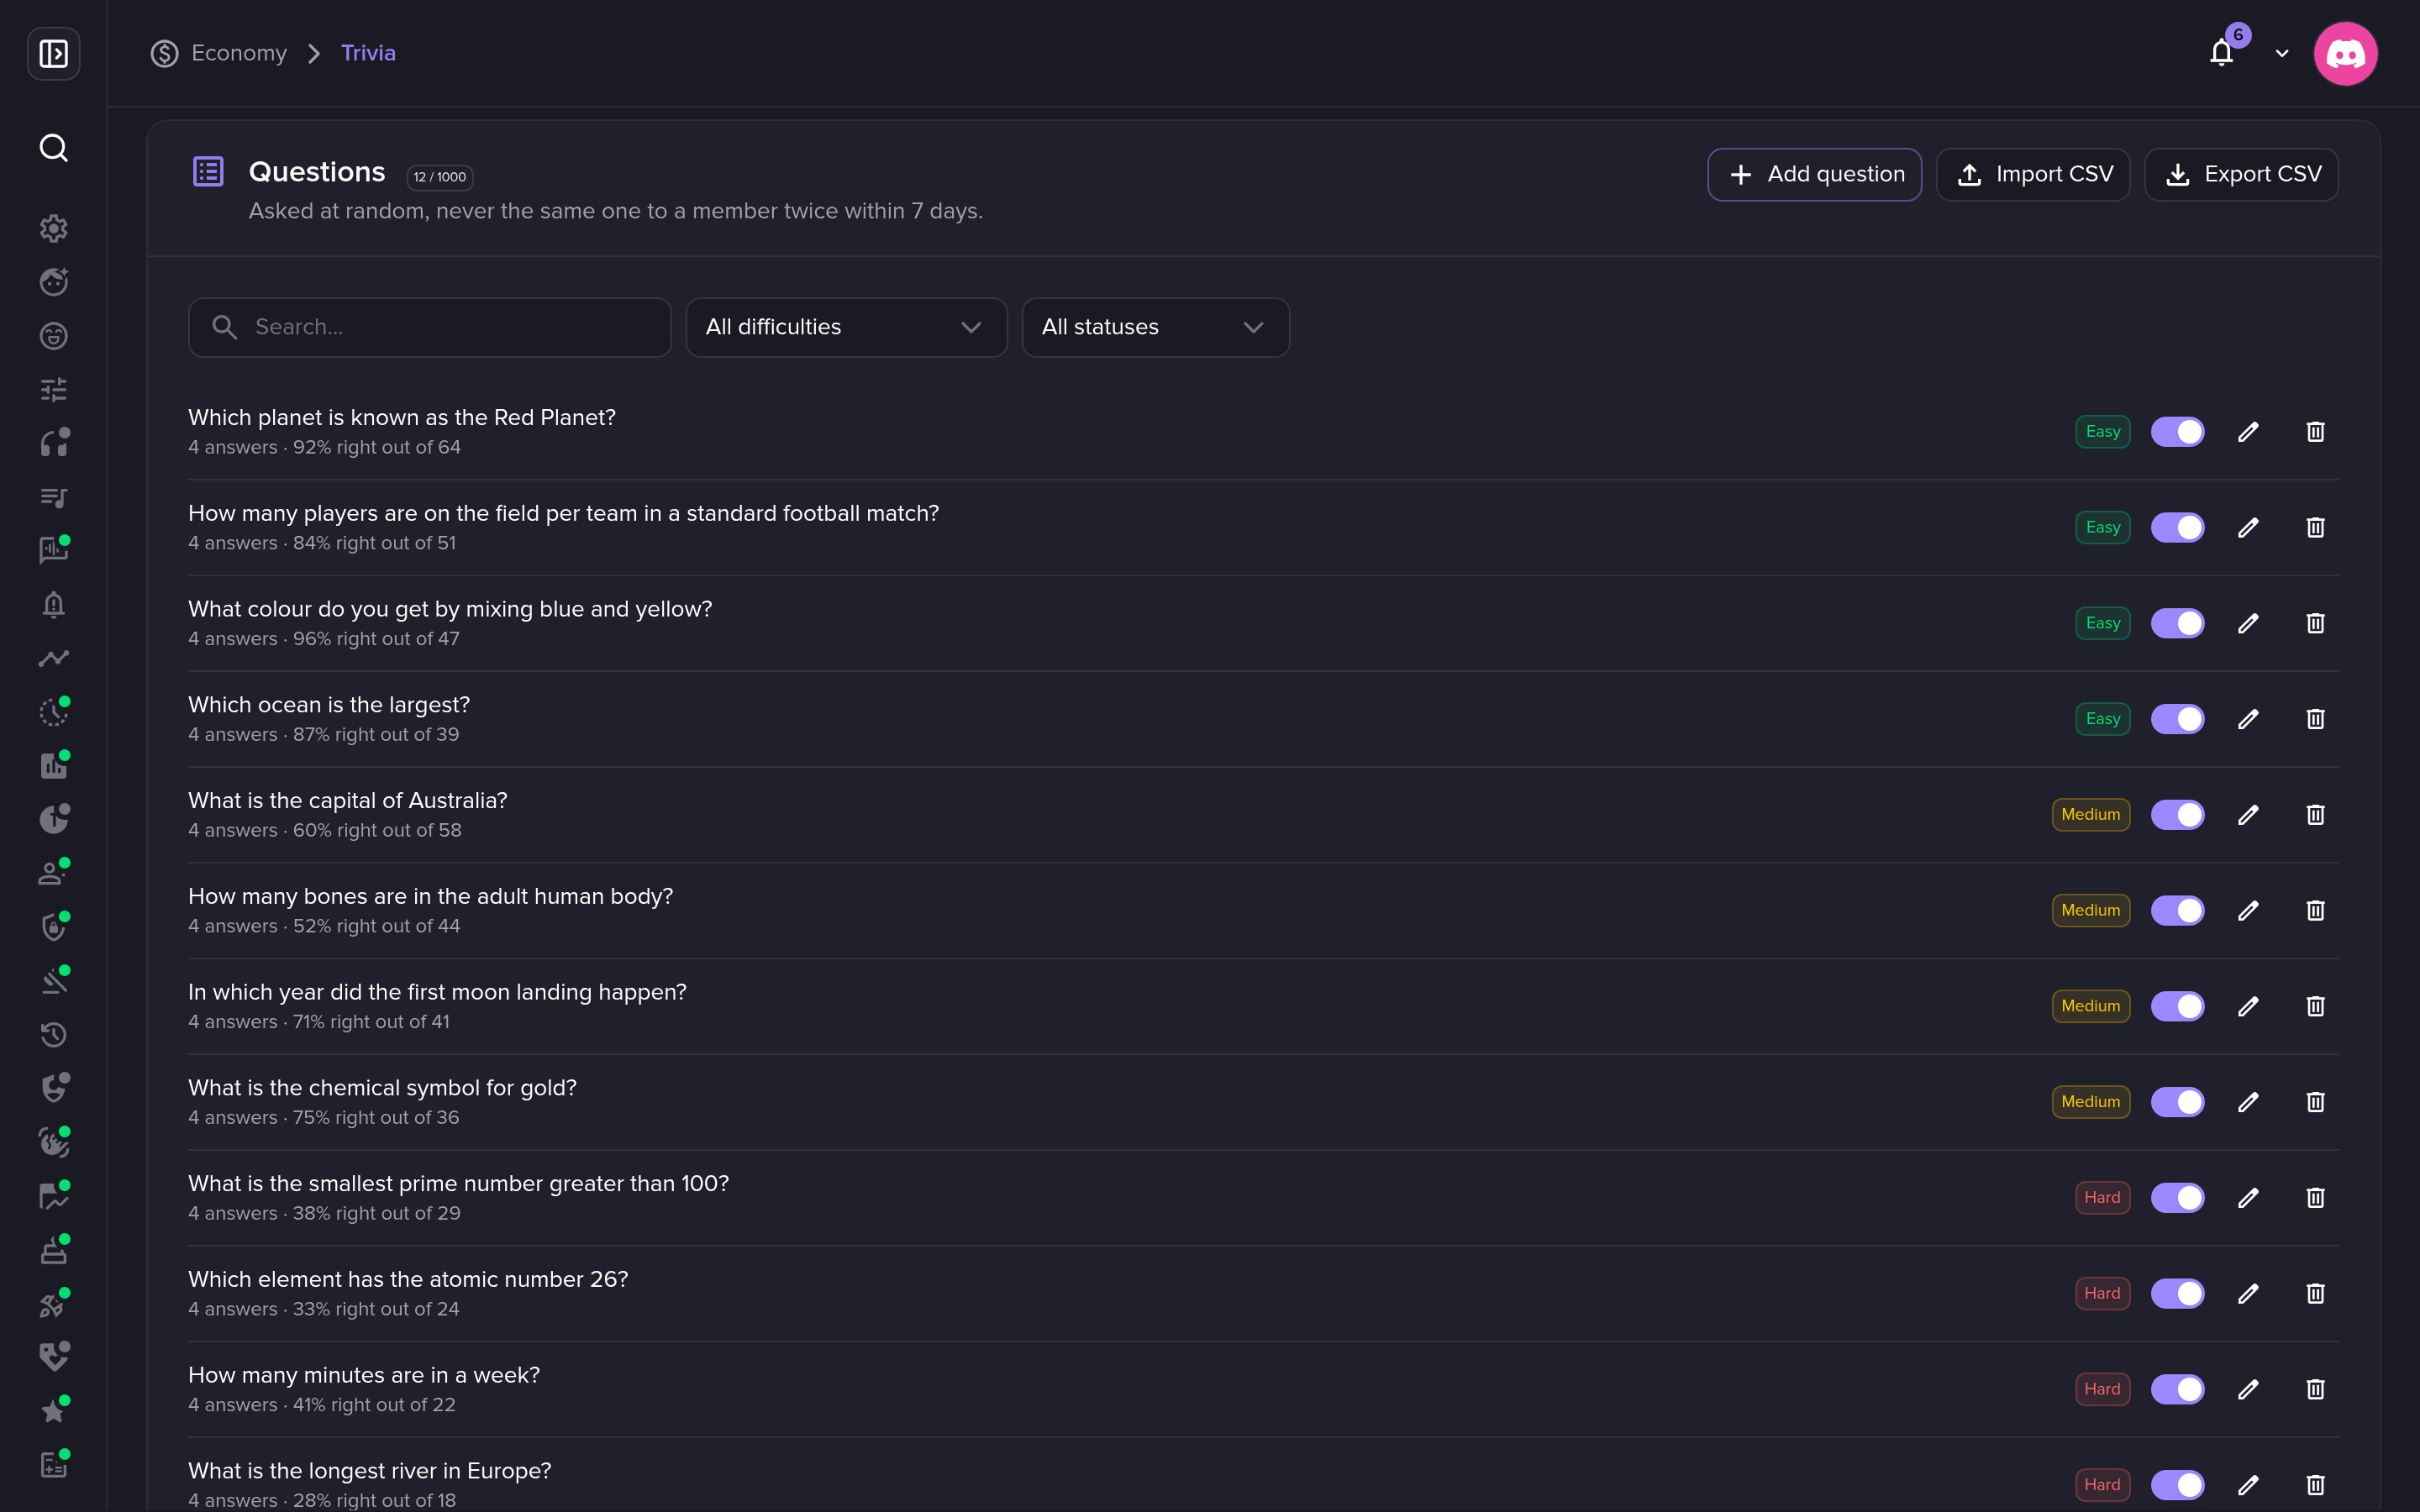Toggle off the prime number question
The width and height of the screenshot is (2420, 1512).
[2177, 1198]
